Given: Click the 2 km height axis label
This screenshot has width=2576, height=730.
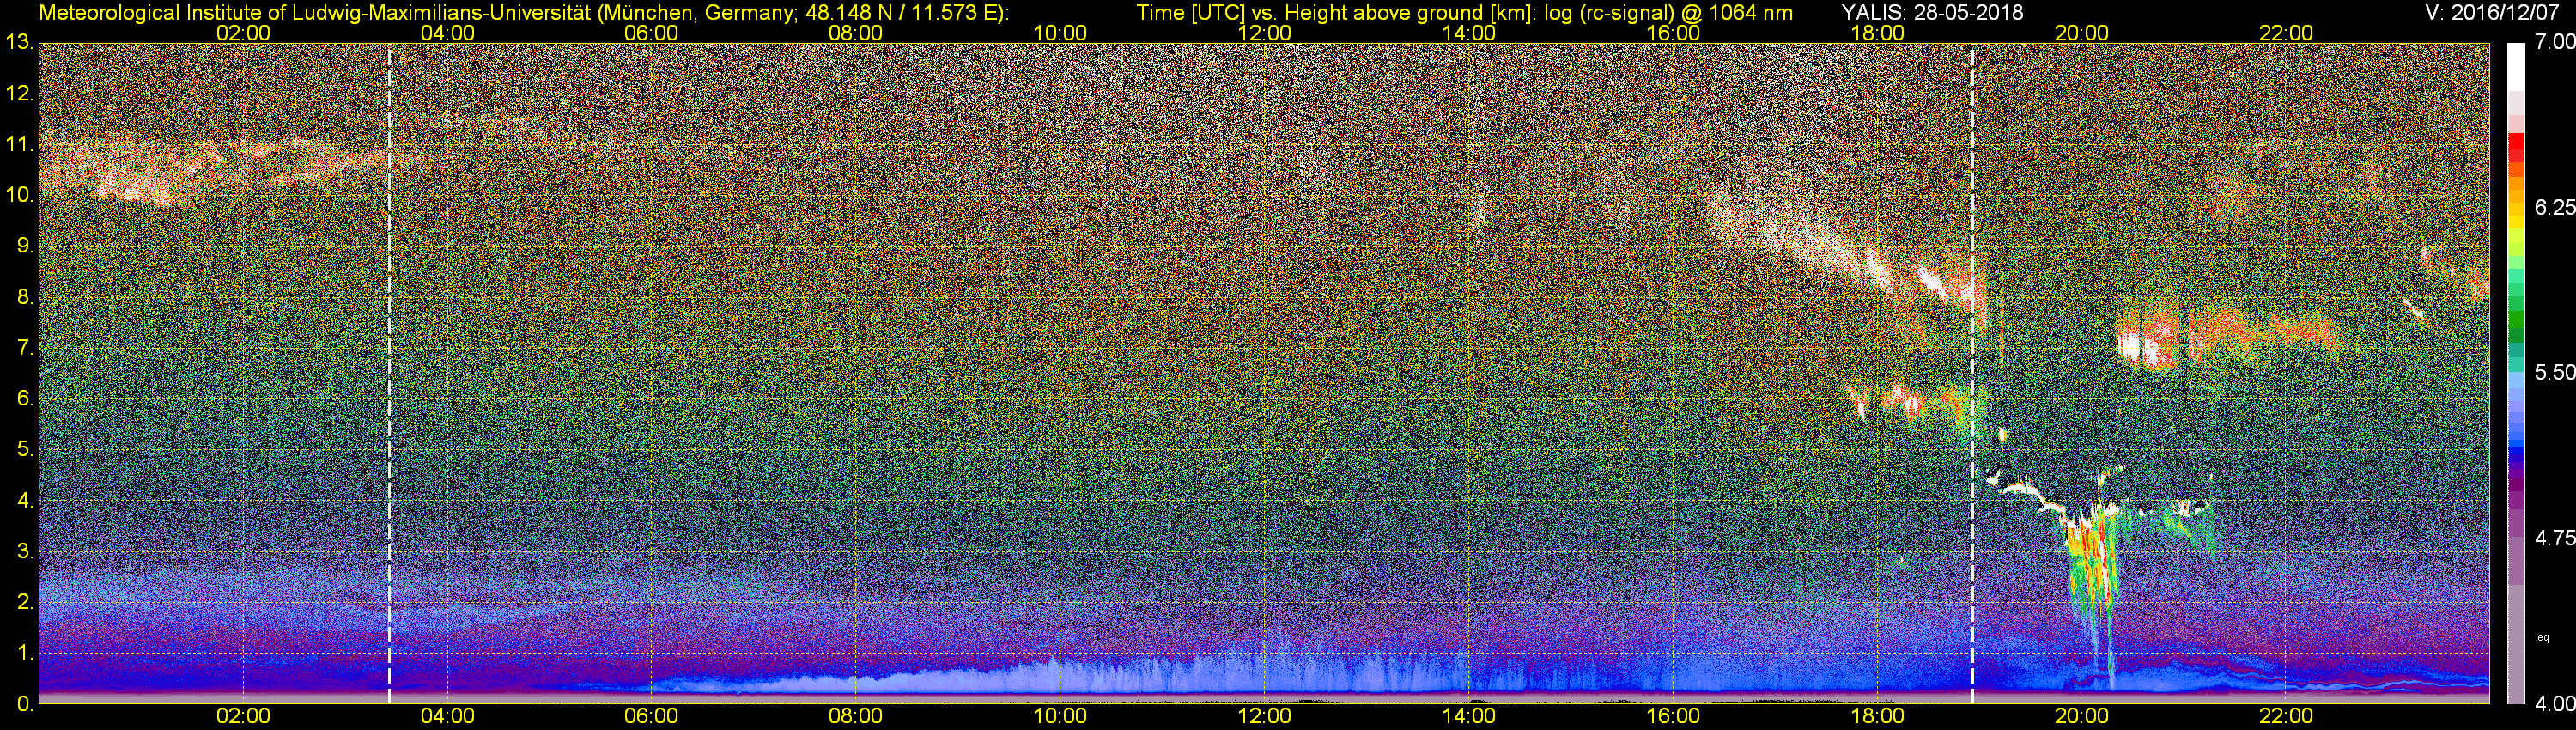Looking at the screenshot, I should coord(24,602).
